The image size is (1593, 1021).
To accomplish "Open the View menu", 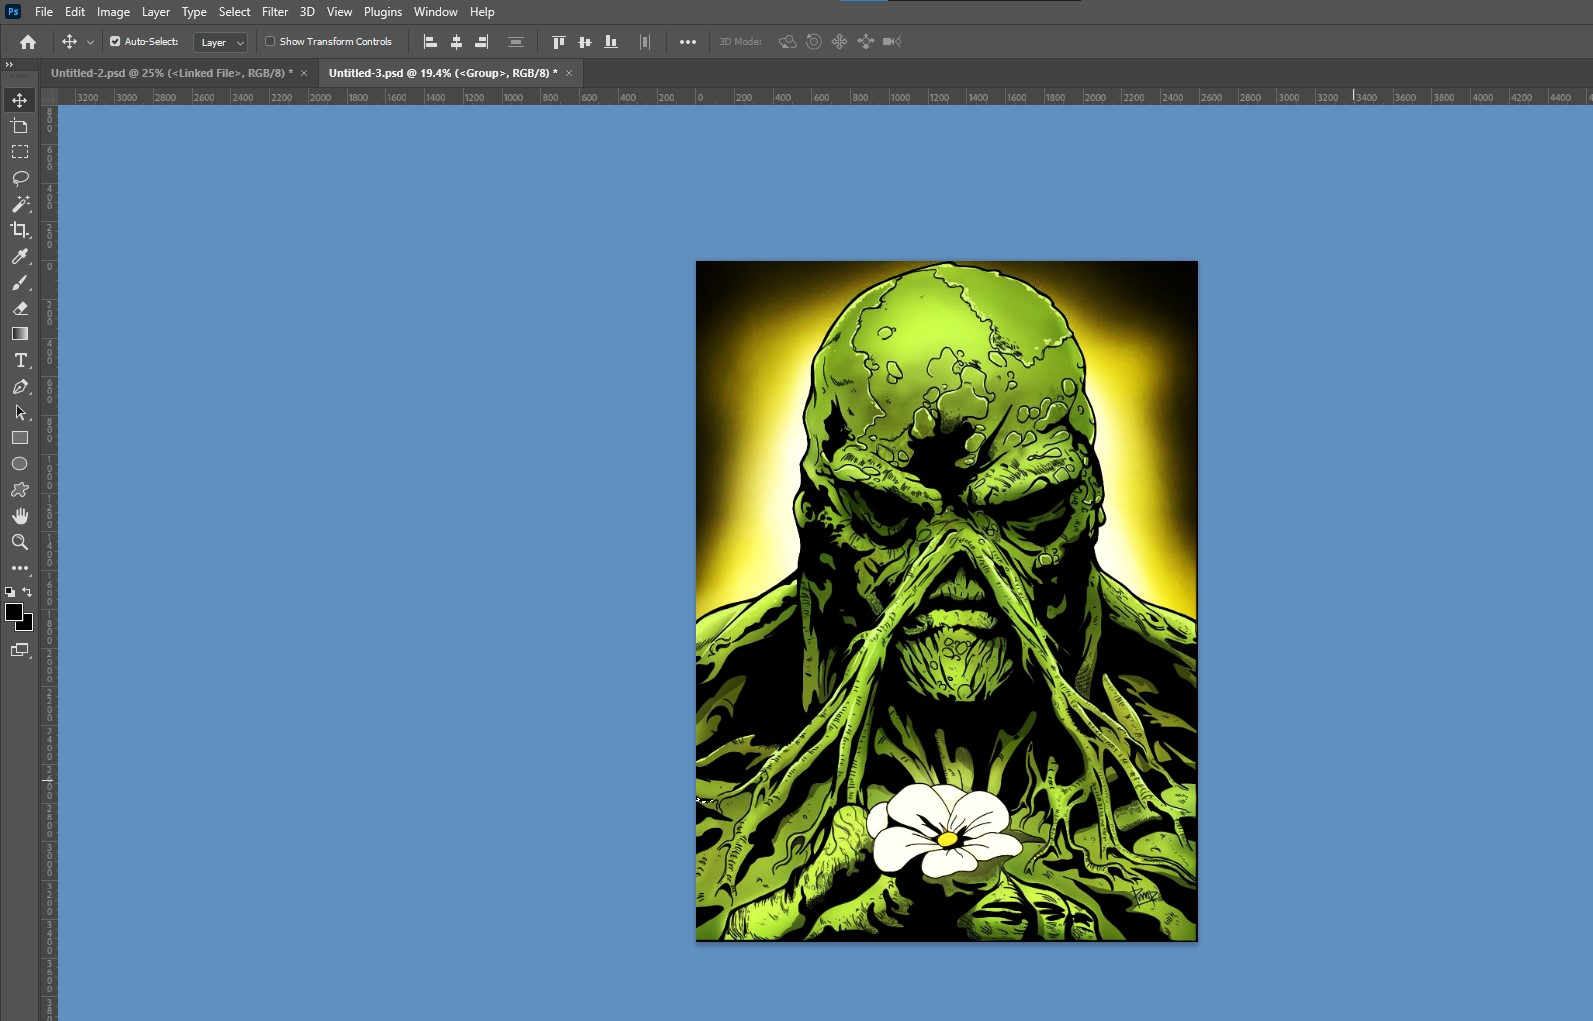I will (x=339, y=12).
